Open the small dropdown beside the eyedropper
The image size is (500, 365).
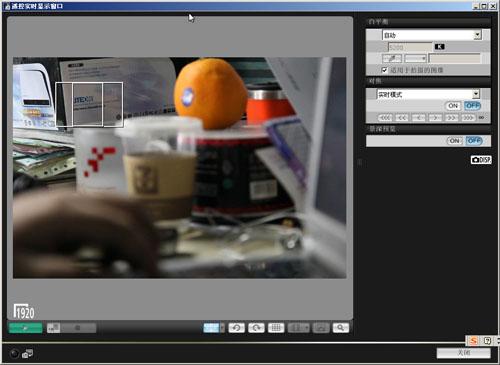click(415, 59)
